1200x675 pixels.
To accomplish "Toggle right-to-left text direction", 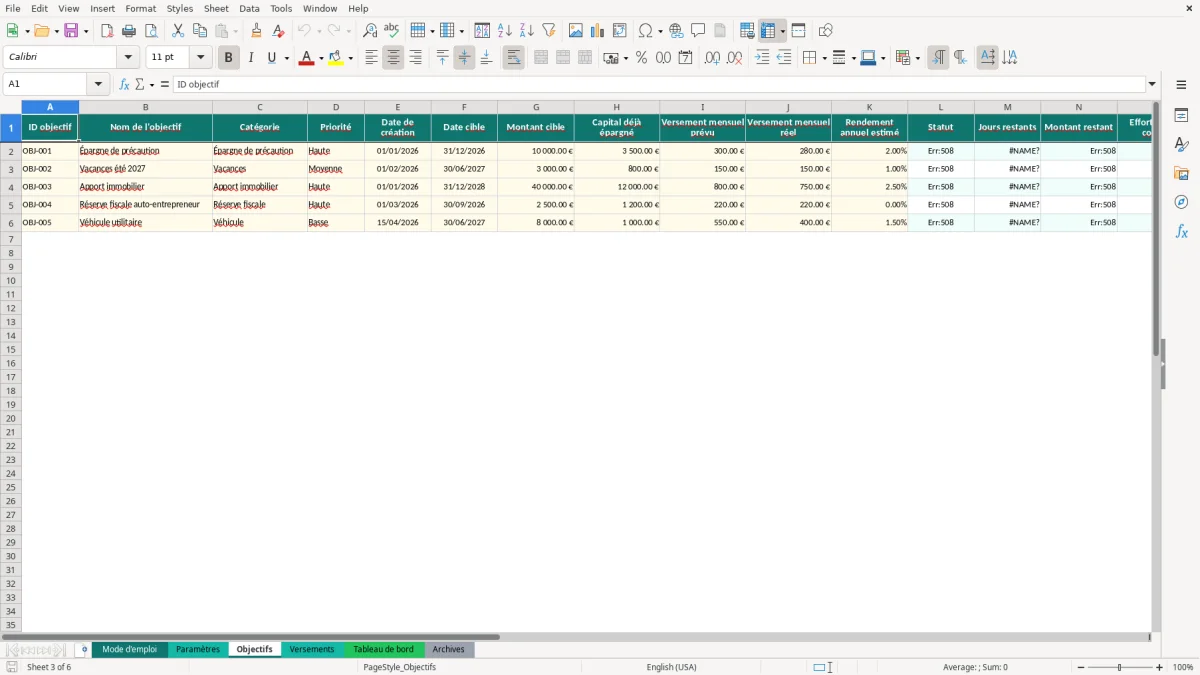I will 960,58.
